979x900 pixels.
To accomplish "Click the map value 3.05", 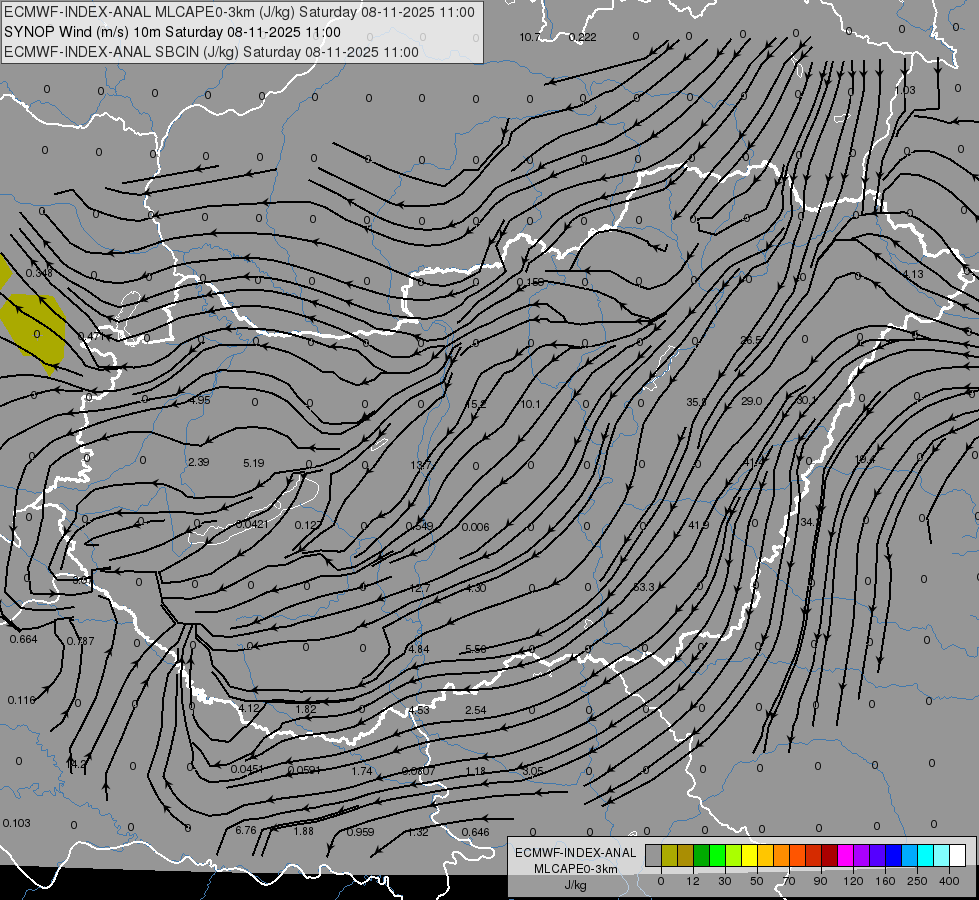I will (x=533, y=771).
